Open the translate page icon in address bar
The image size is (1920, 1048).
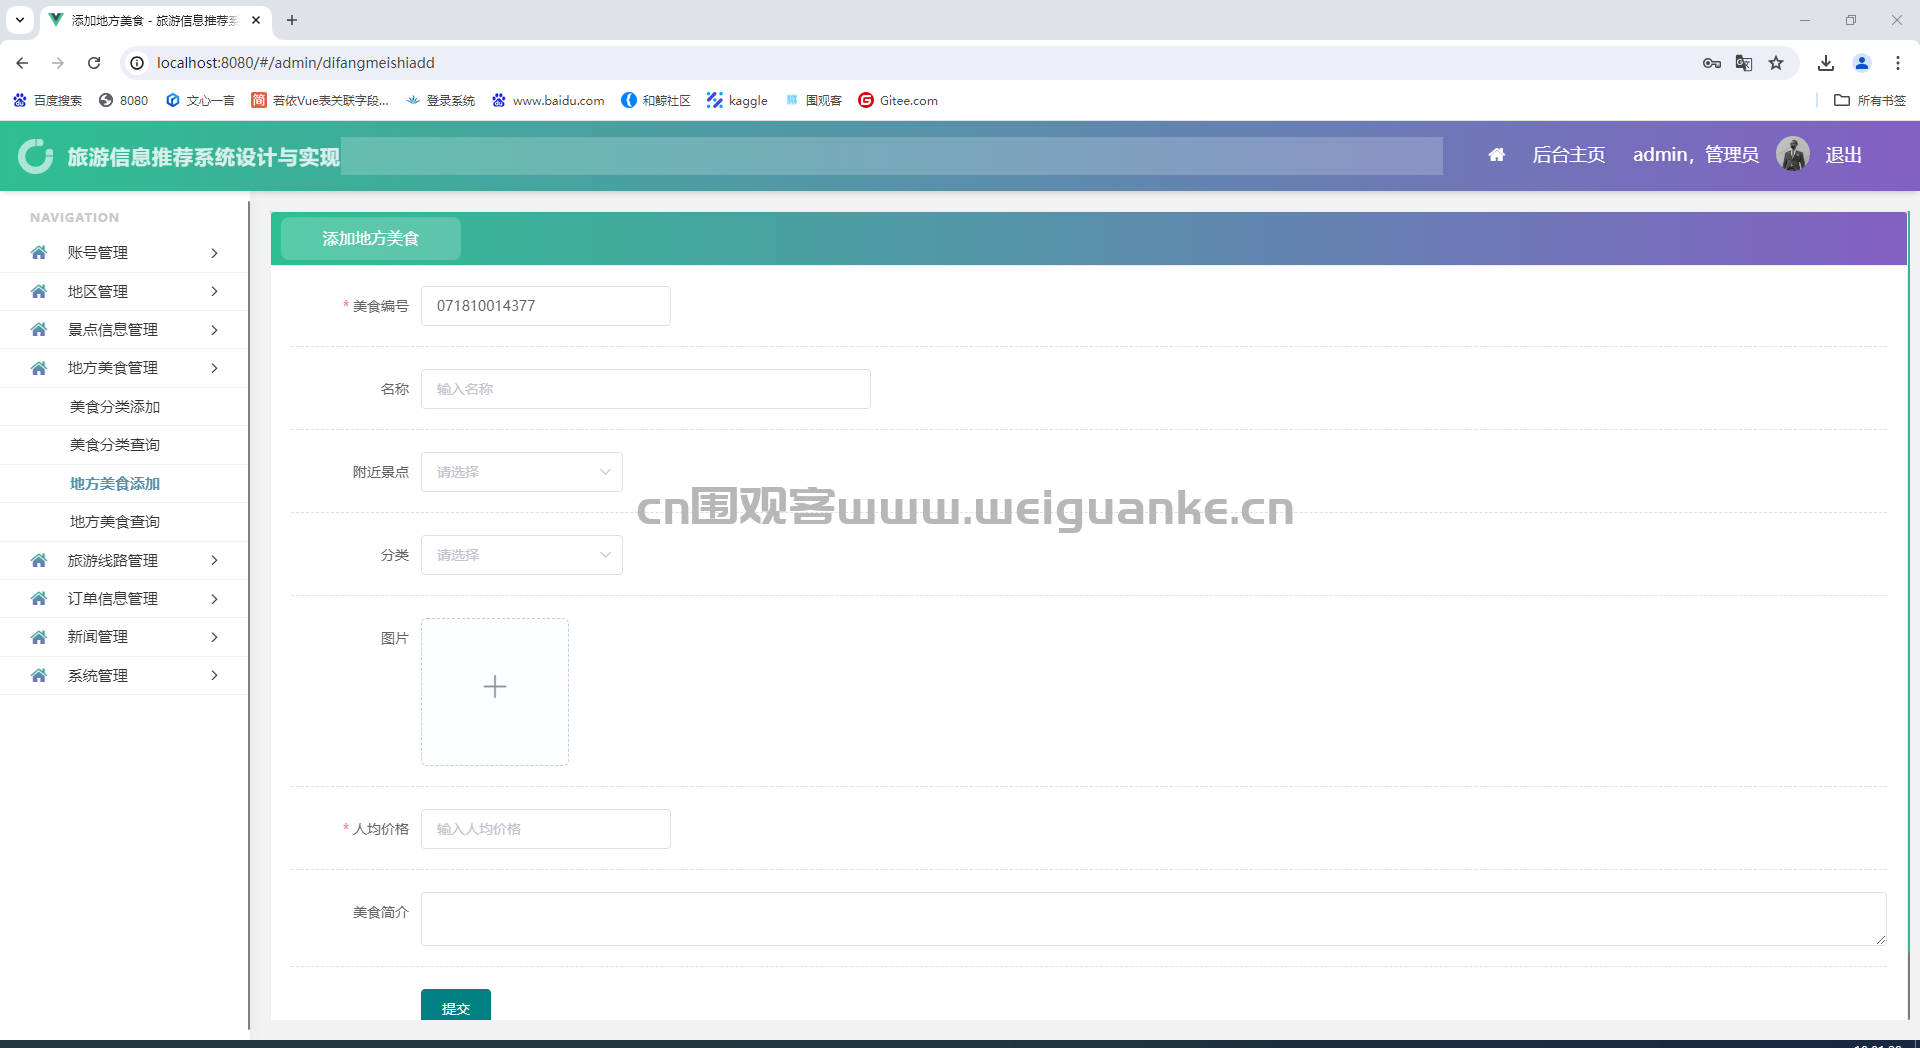(x=1744, y=63)
